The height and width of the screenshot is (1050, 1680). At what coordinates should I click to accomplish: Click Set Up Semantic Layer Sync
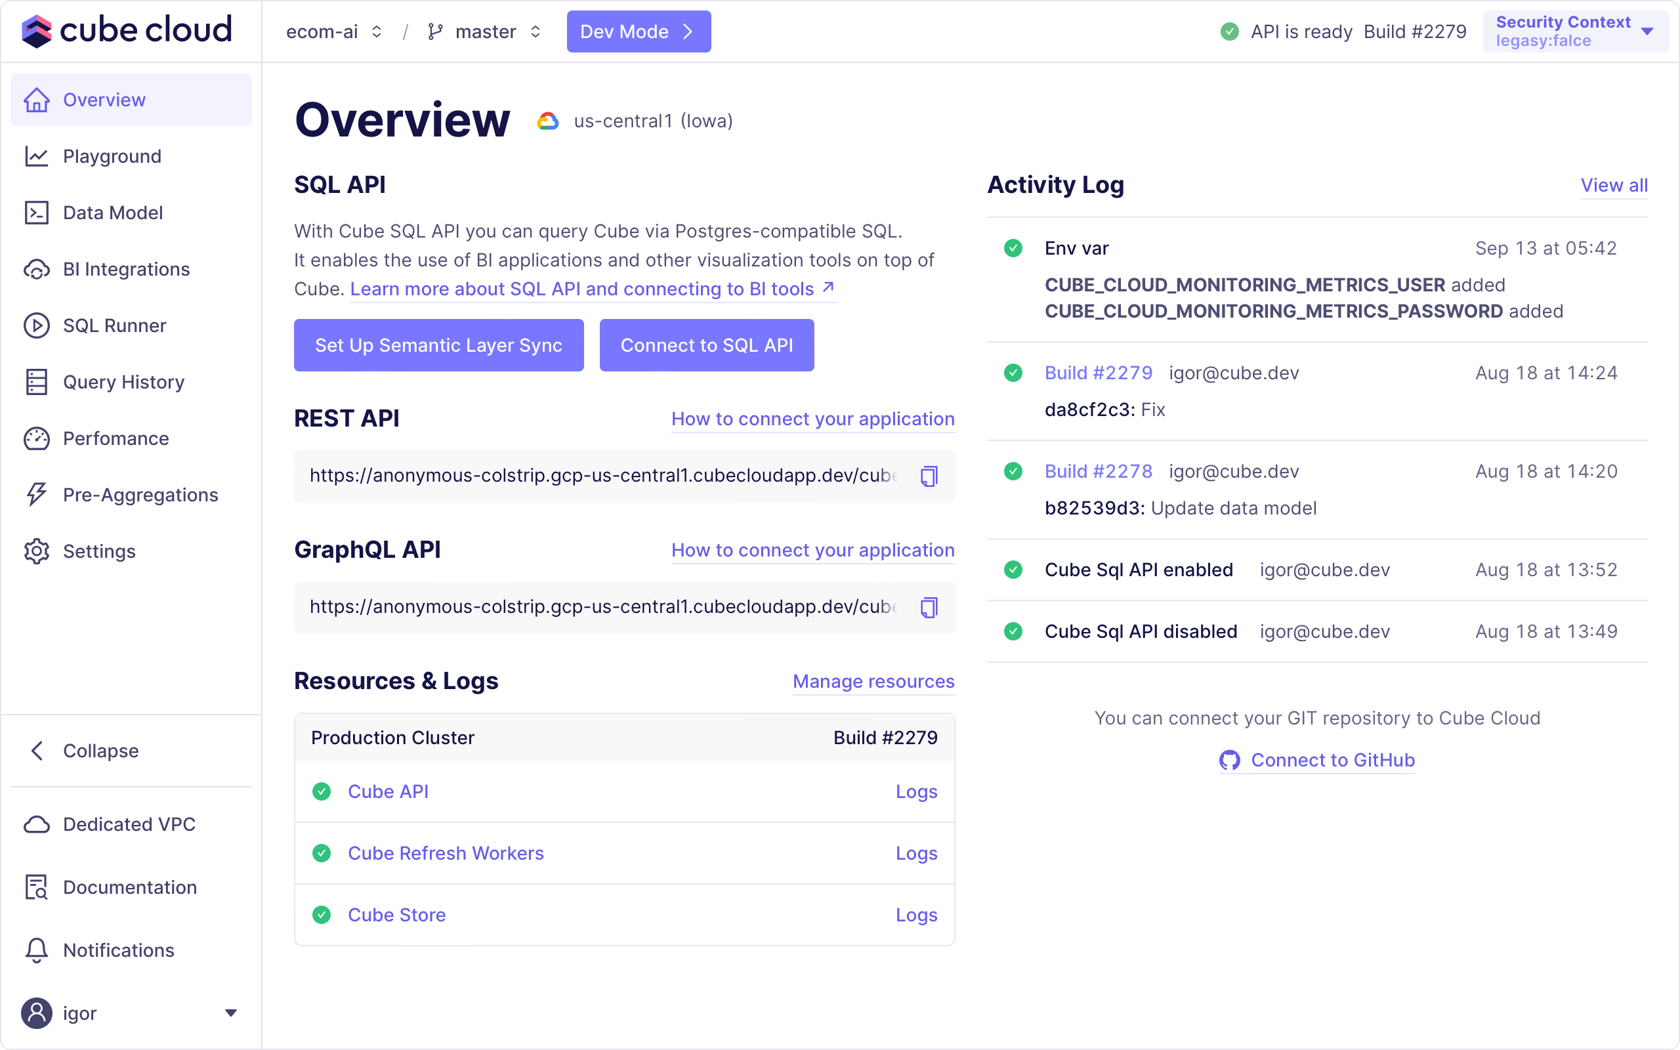[439, 345]
